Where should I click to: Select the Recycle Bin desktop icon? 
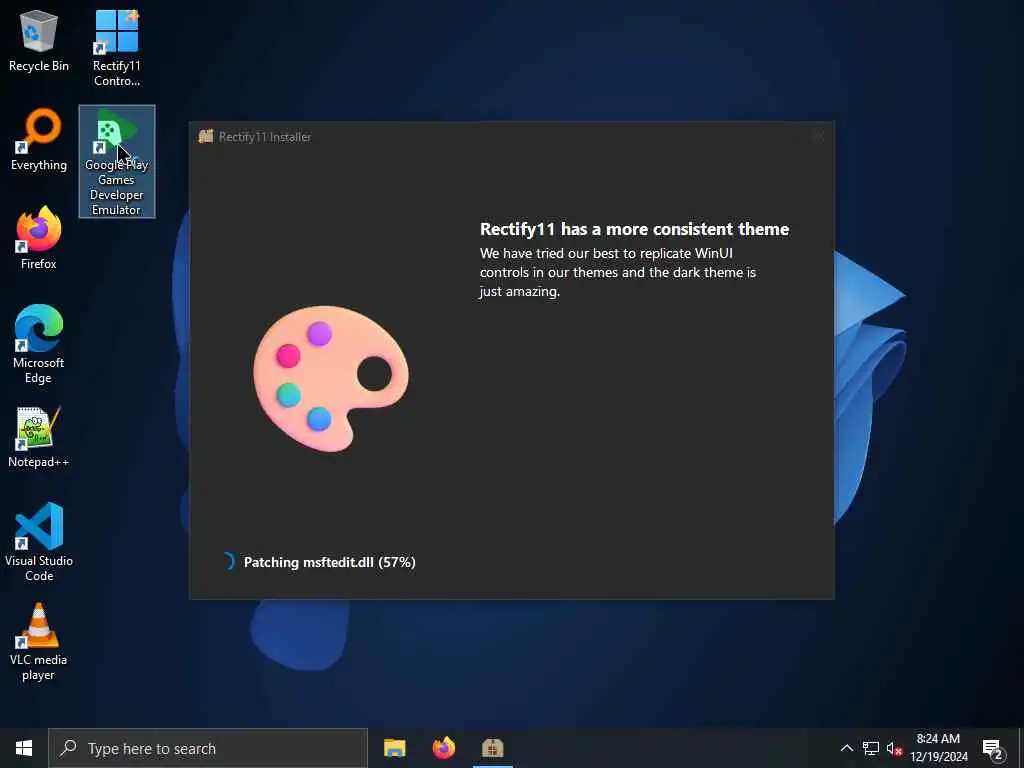tap(38, 40)
